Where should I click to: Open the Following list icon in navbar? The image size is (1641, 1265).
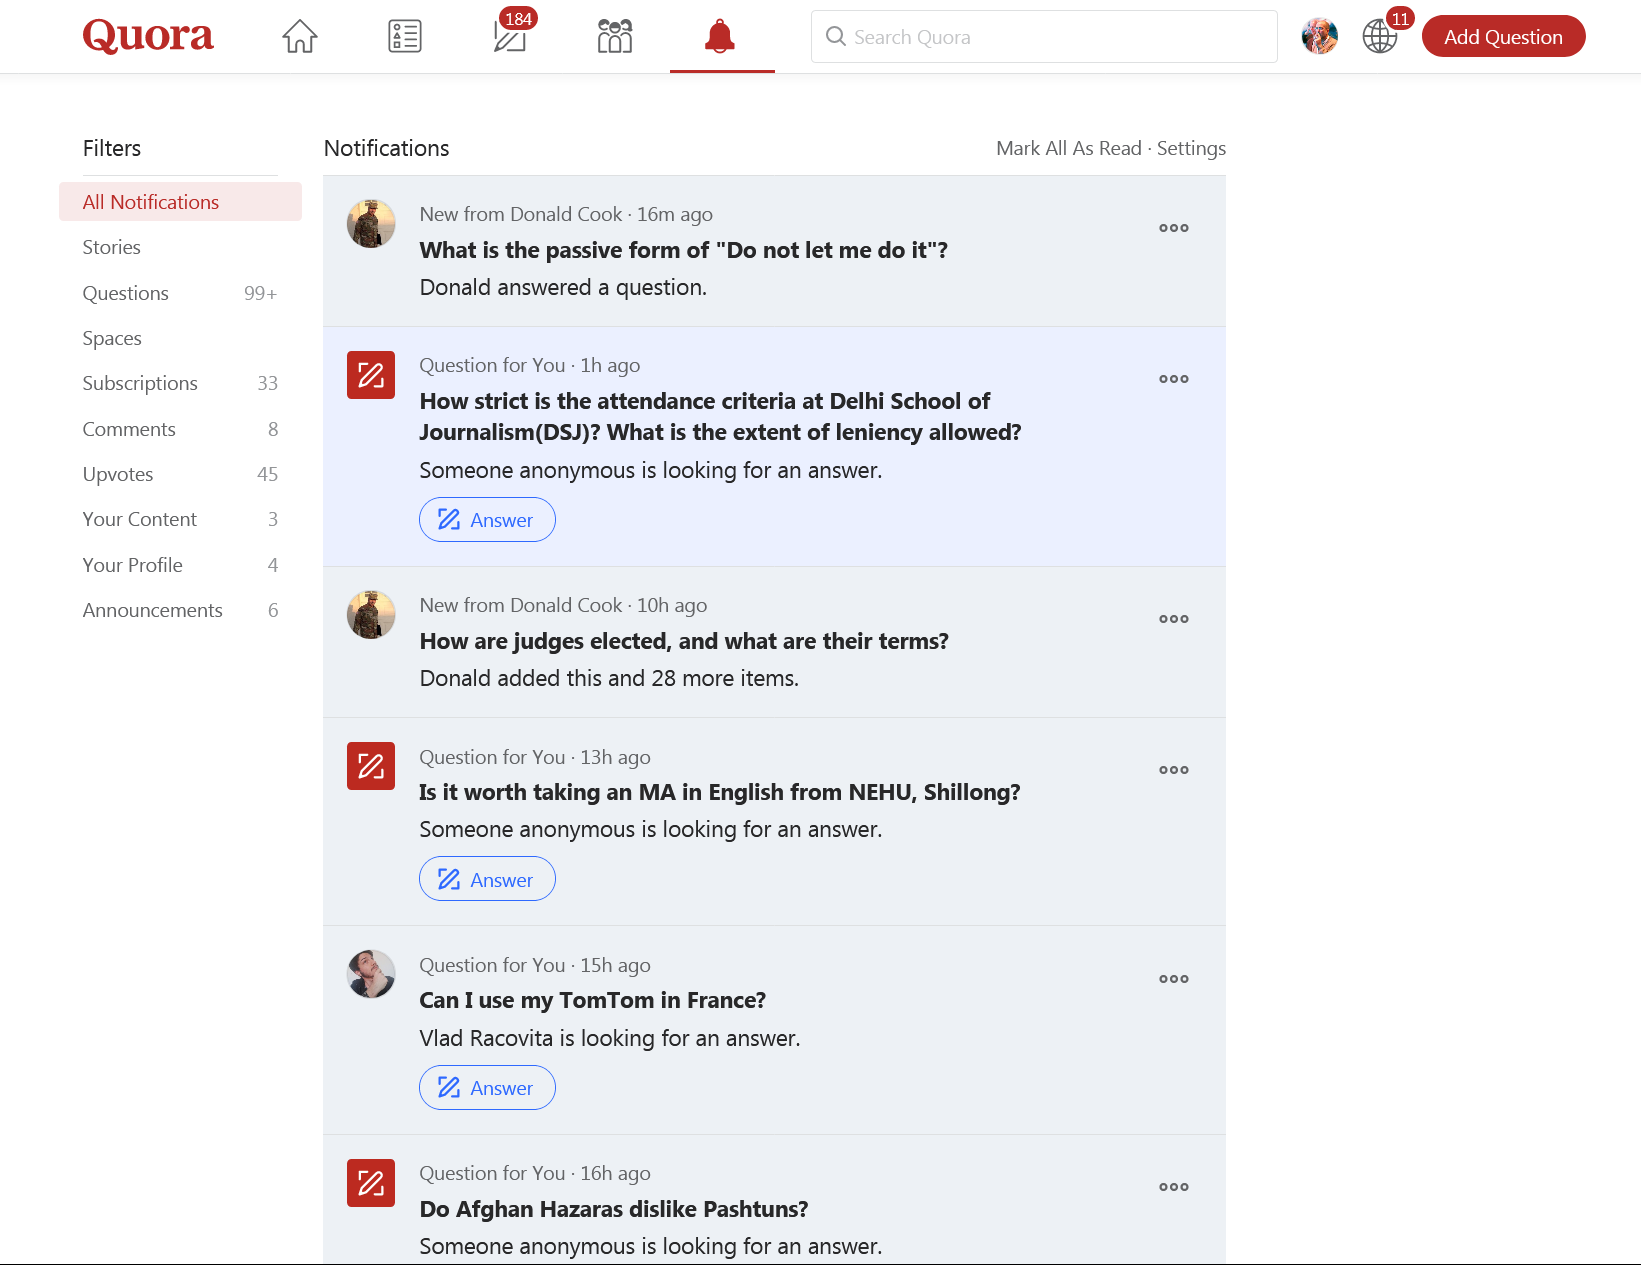(405, 37)
